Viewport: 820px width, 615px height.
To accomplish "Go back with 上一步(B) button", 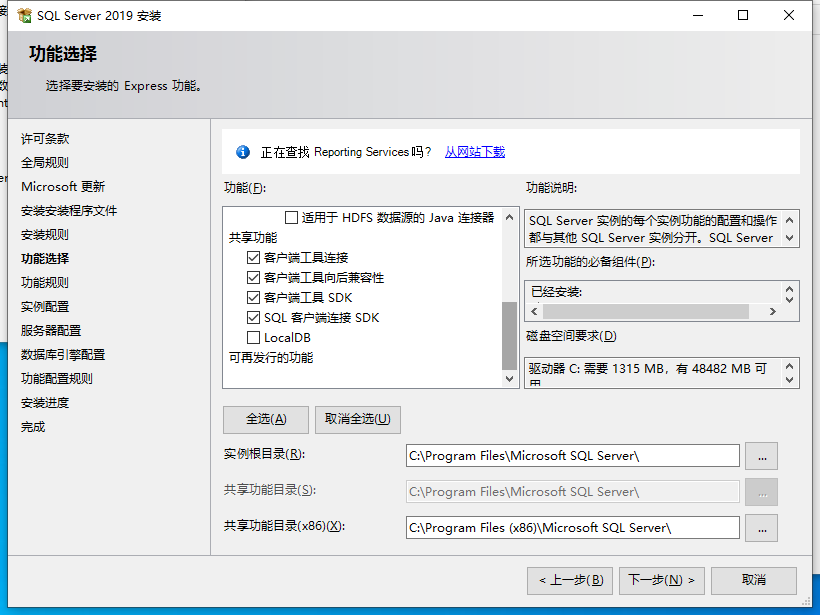I will [x=570, y=580].
